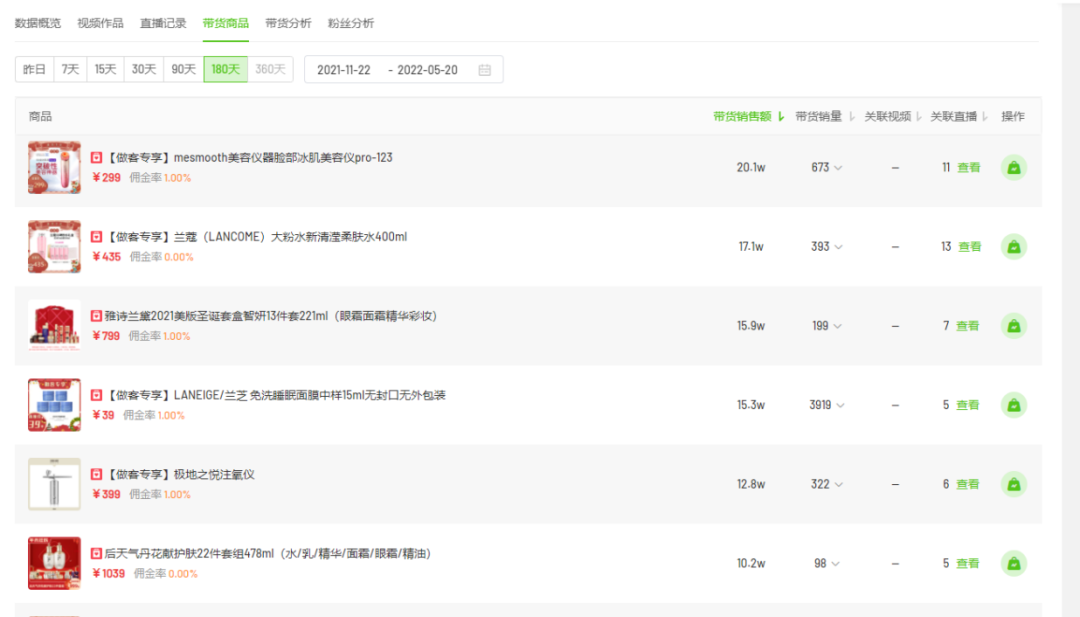Screen dimensions: 1080x617
Task: Click the 极地之悦注氧仪 product title
Action: tap(180, 474)
